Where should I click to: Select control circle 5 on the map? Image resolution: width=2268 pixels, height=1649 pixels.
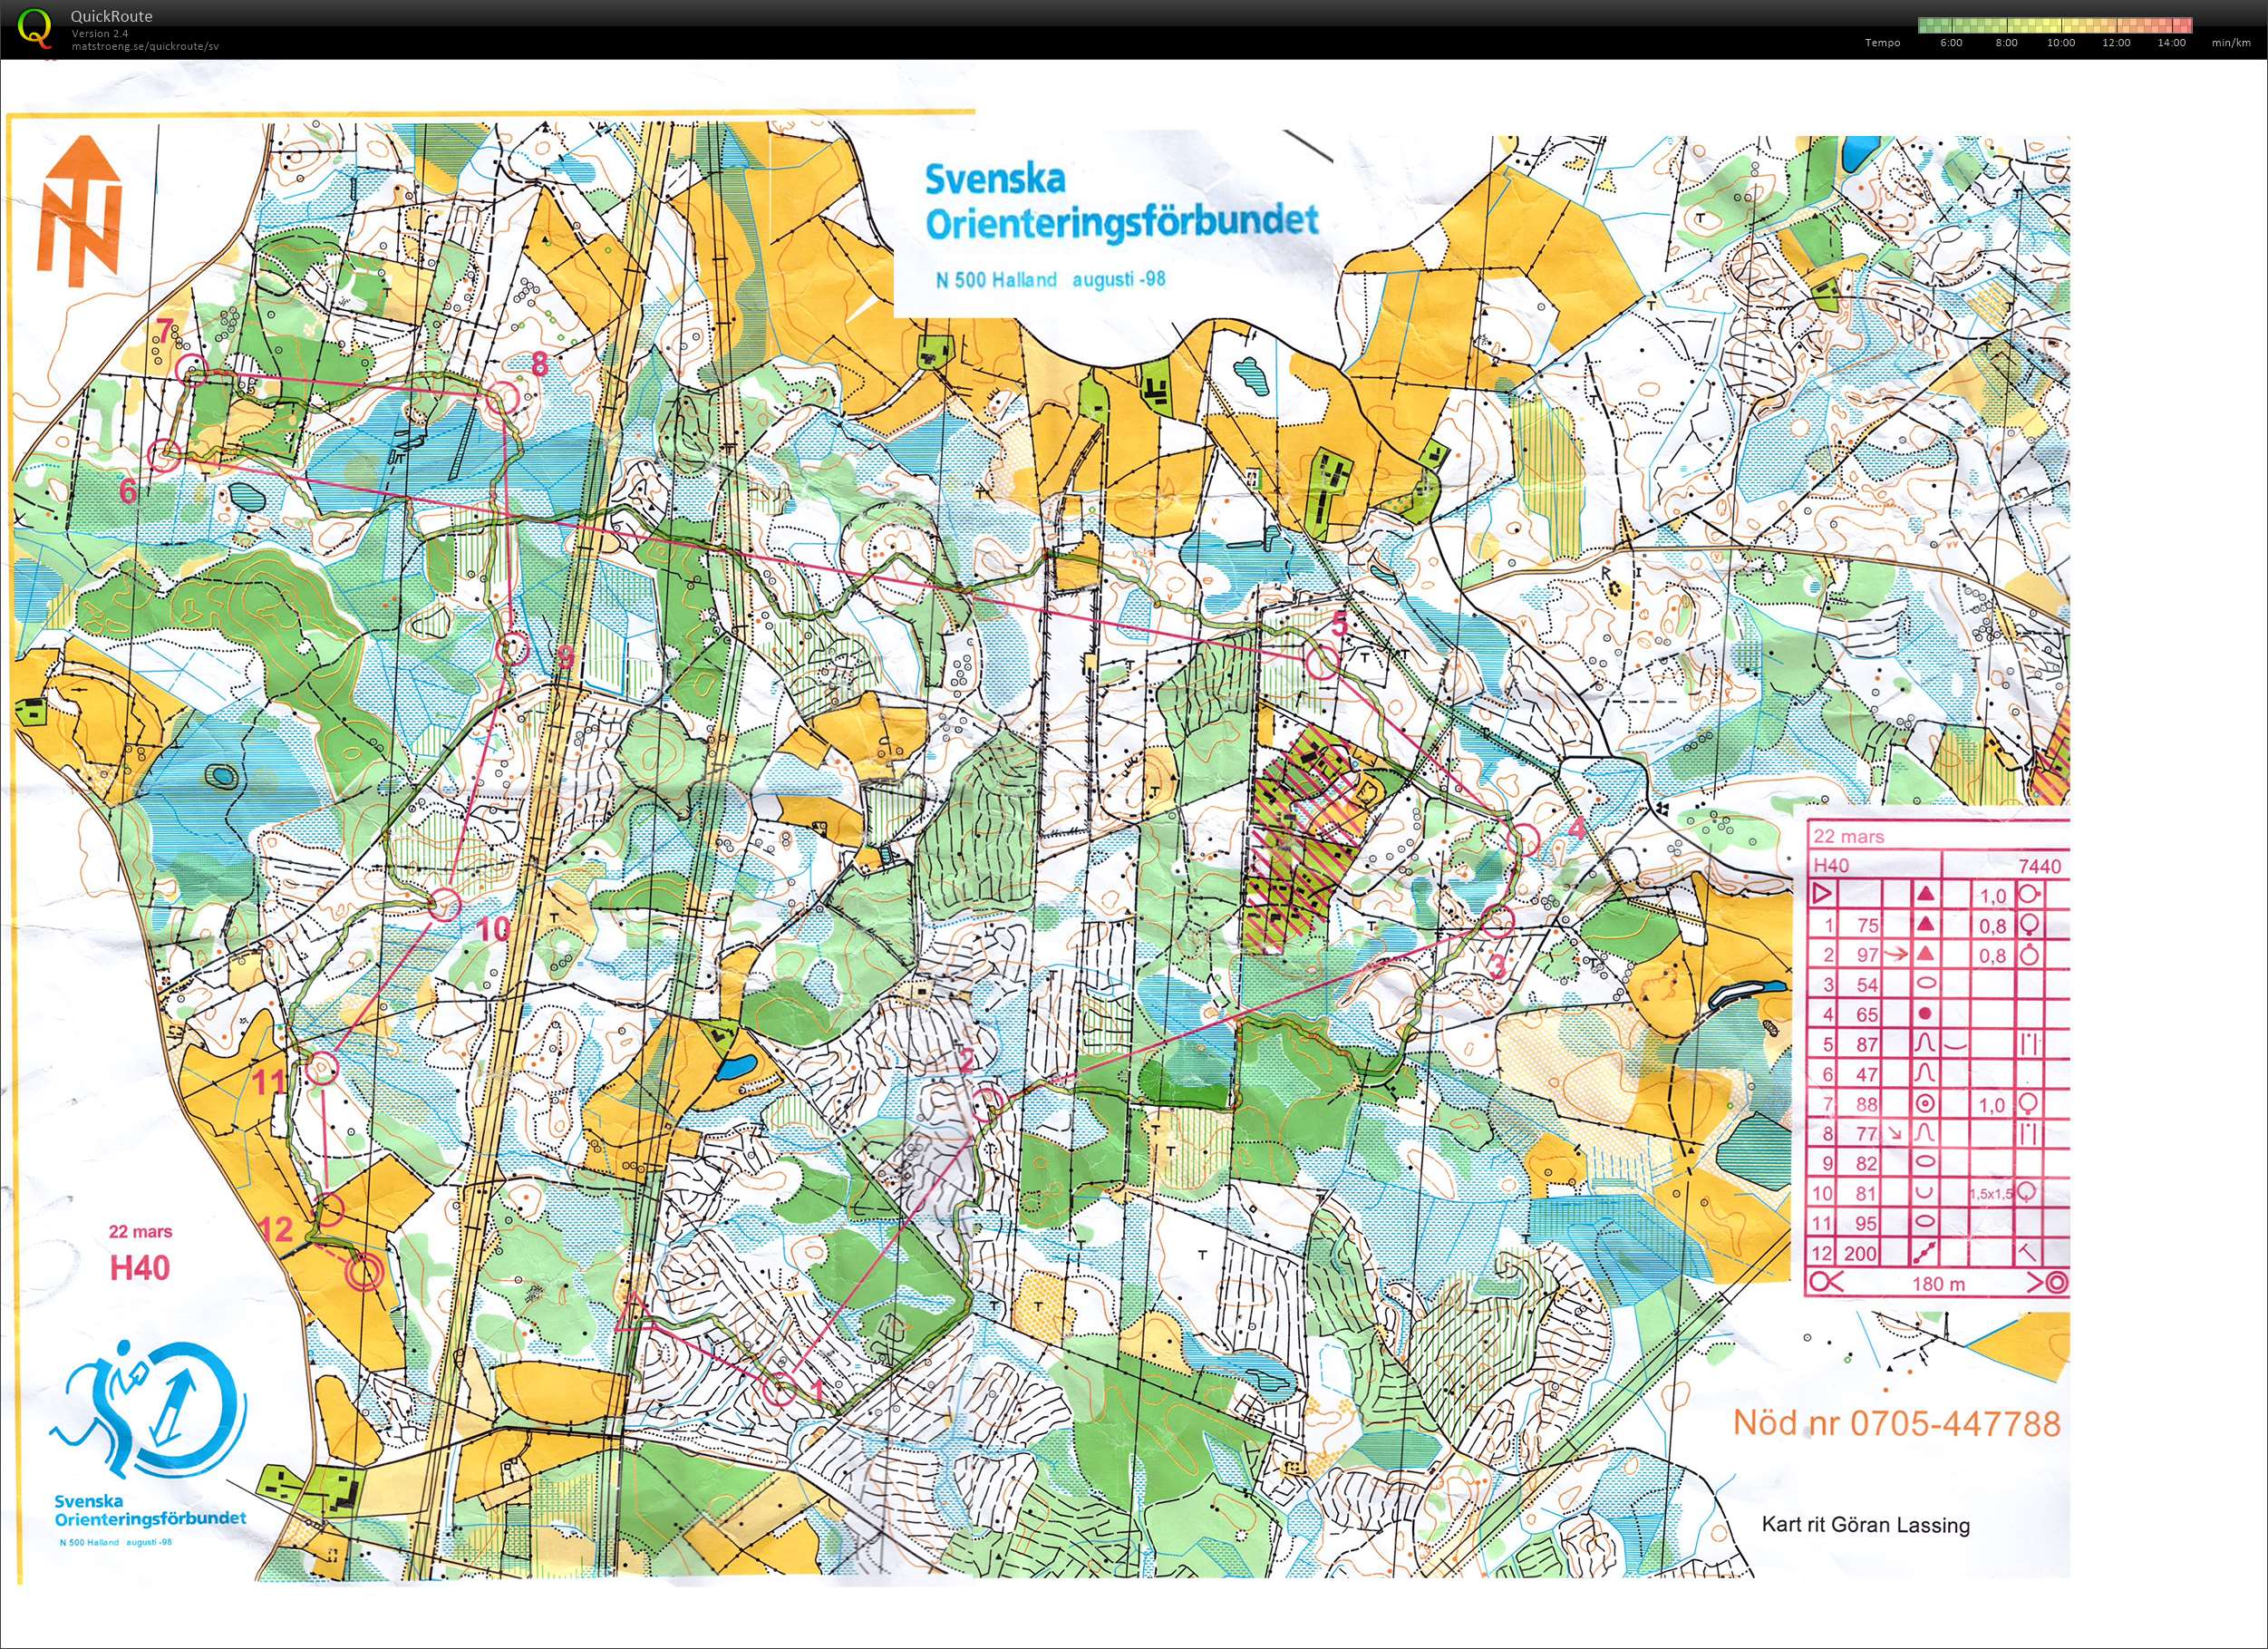click(x=1323, y=662)
